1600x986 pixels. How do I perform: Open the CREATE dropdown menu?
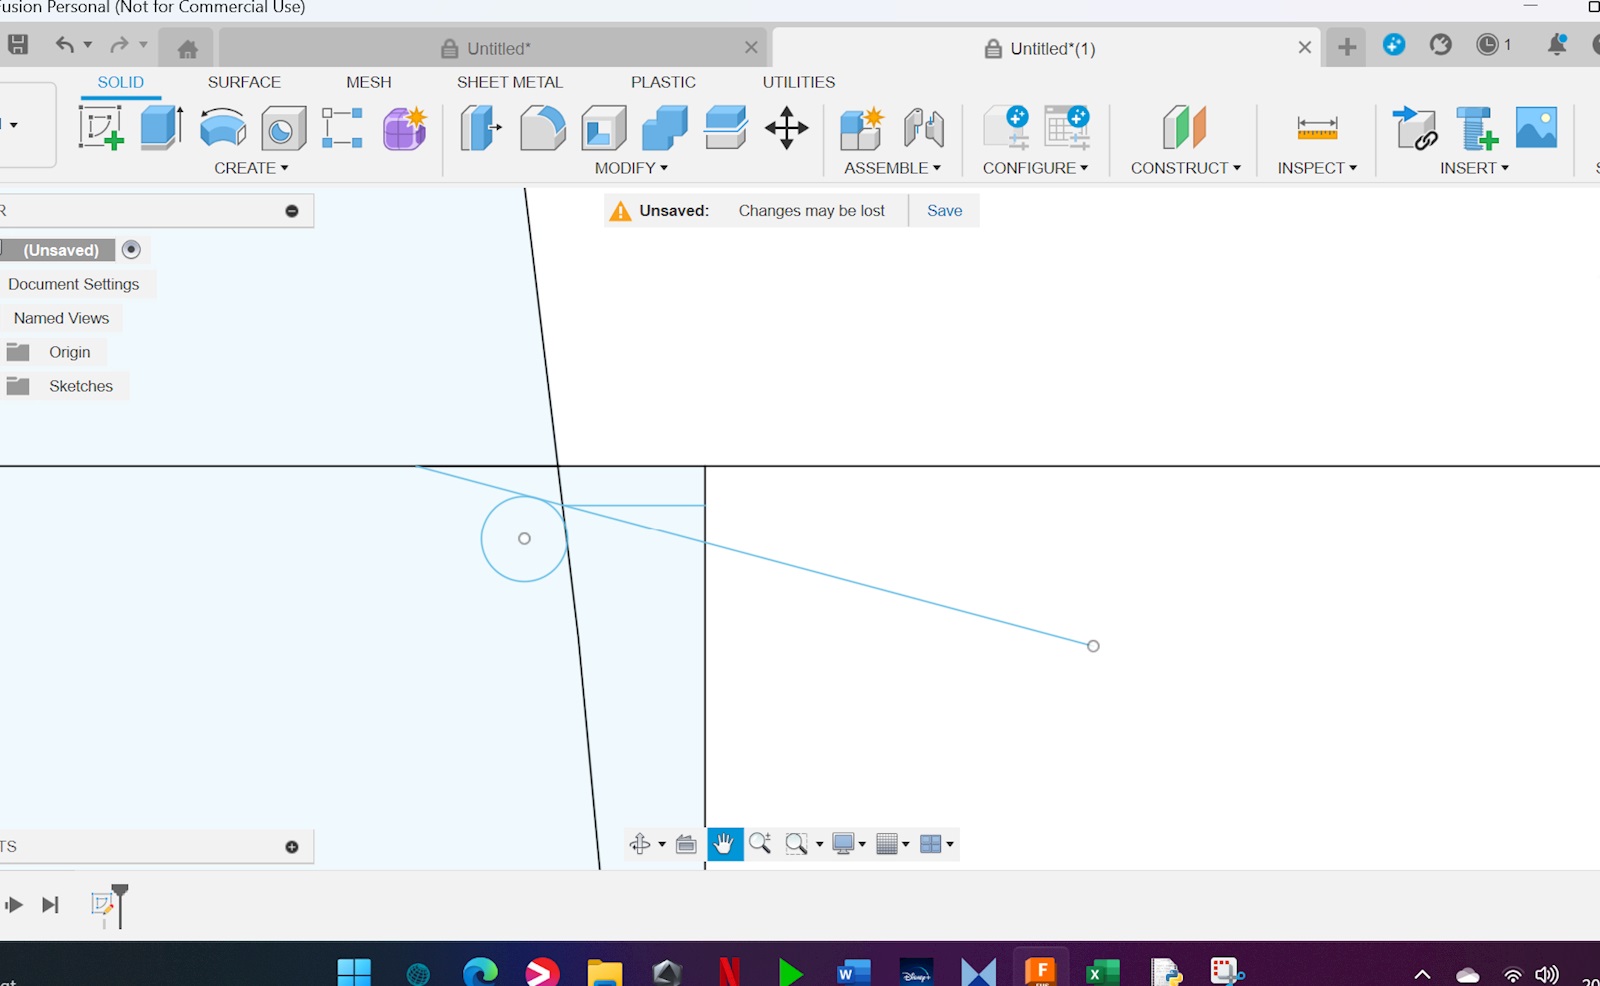pyautogui.click(x=251, y=168)
